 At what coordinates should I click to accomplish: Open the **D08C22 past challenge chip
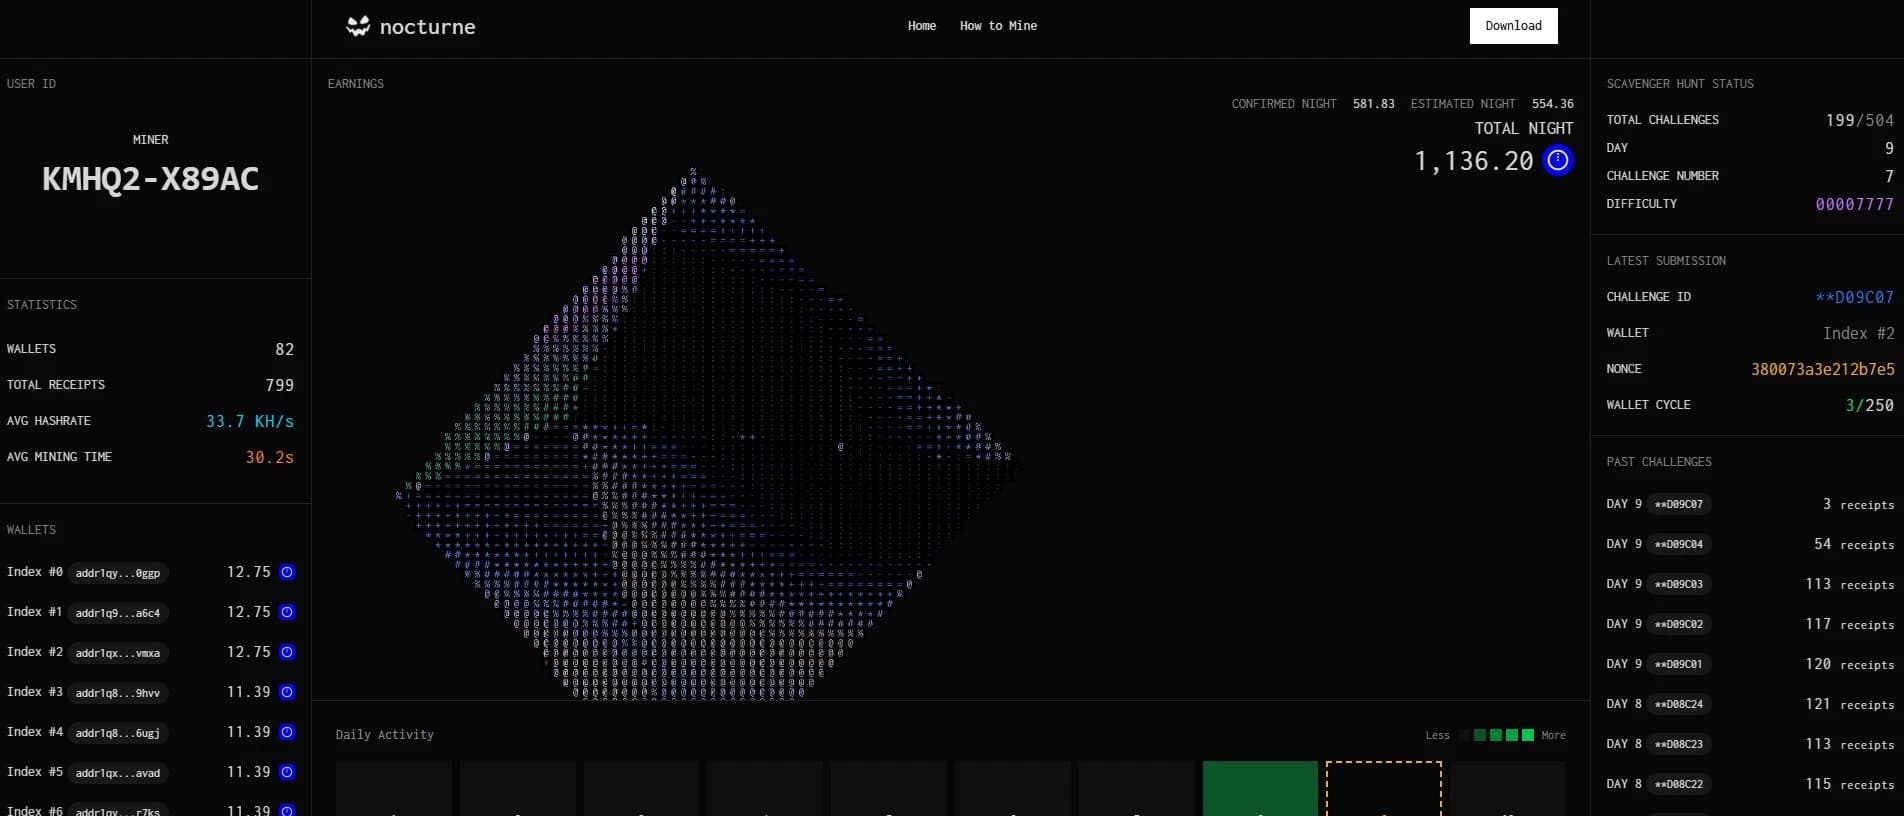[x=1679, y=784]
